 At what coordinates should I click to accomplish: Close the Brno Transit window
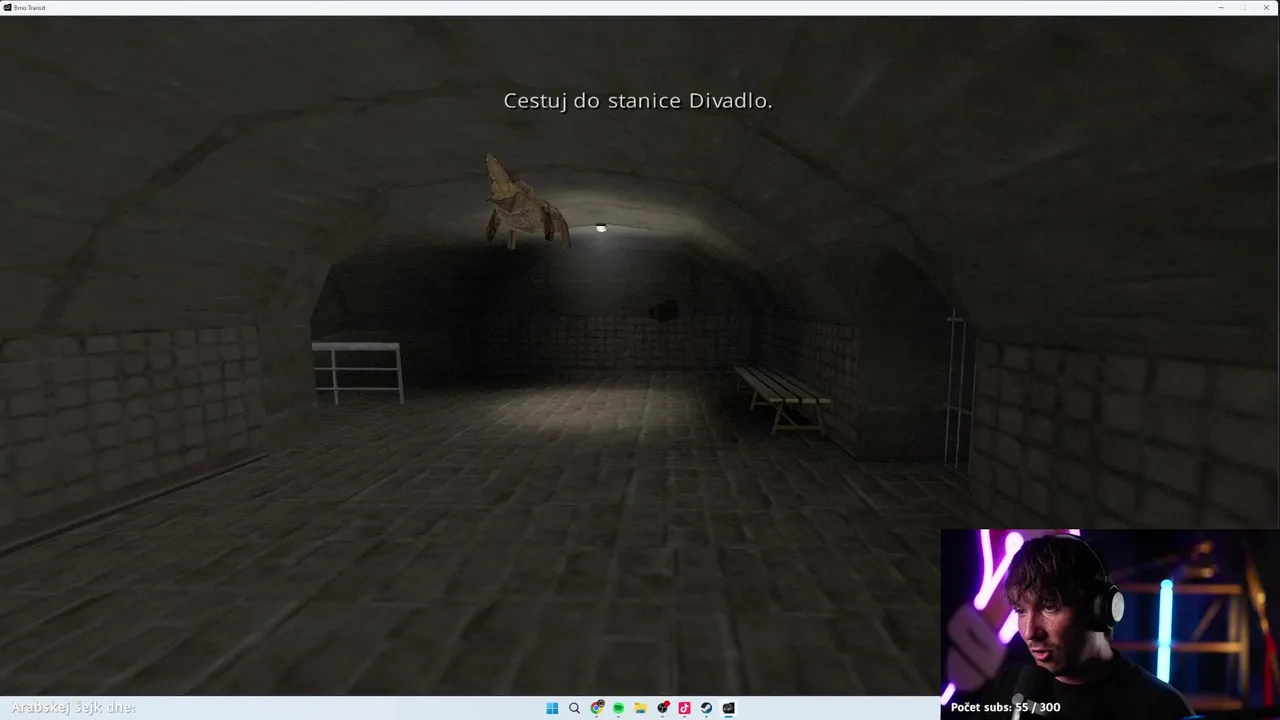pyautogui.click(x=1266, y=7)
